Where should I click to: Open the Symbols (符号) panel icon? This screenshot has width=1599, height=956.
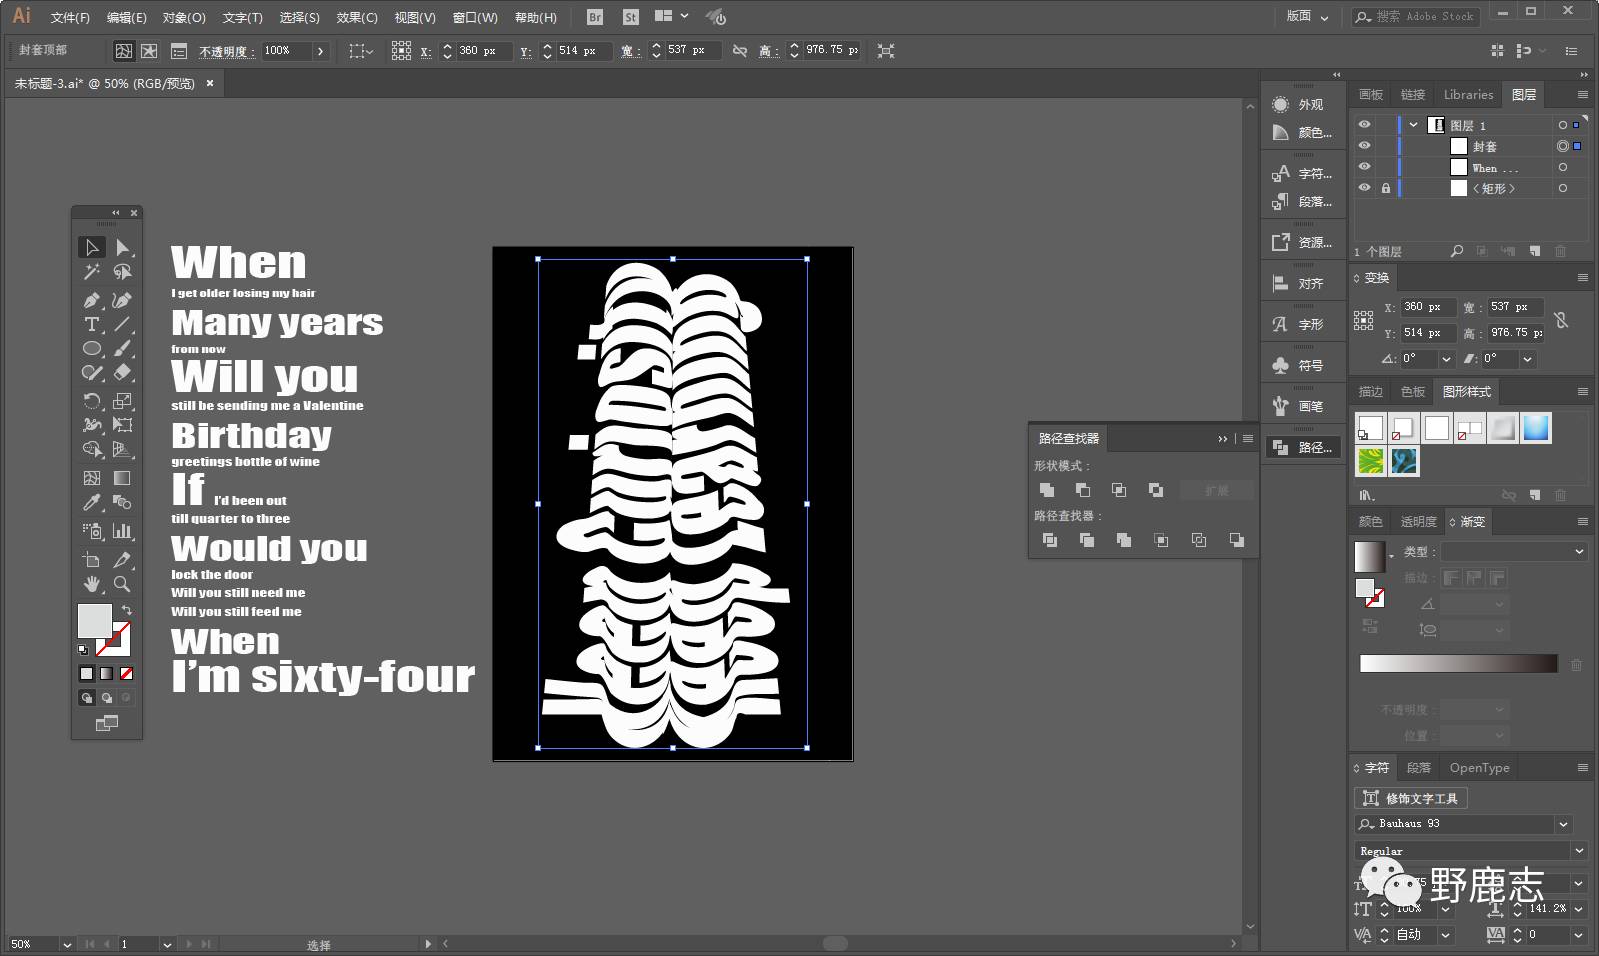click(x=1280, y=365)
